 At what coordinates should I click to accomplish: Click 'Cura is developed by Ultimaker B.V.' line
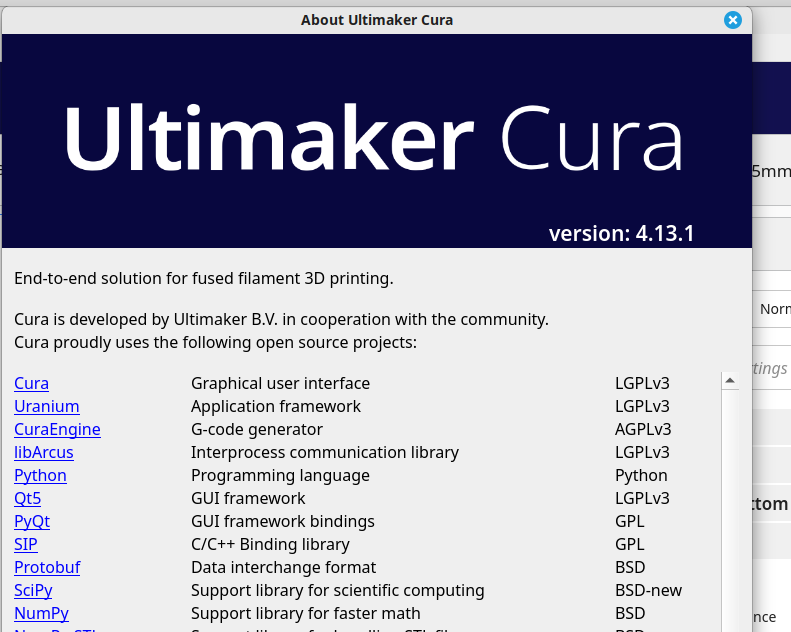click(x=281, y=319)
